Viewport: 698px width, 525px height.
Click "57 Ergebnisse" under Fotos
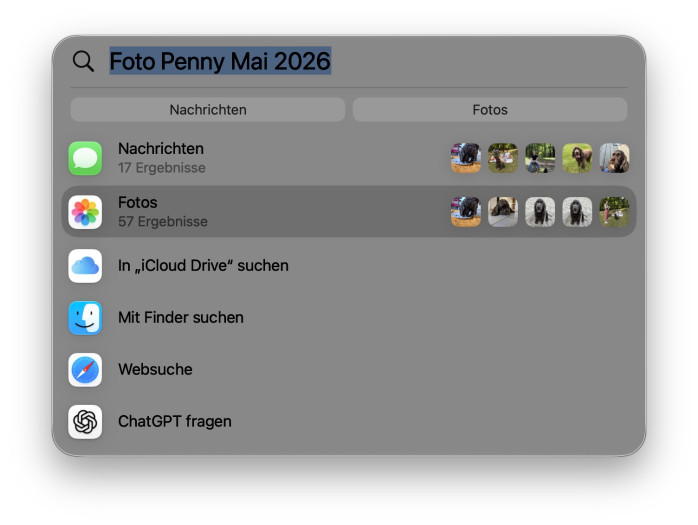(x=162, y=222)
